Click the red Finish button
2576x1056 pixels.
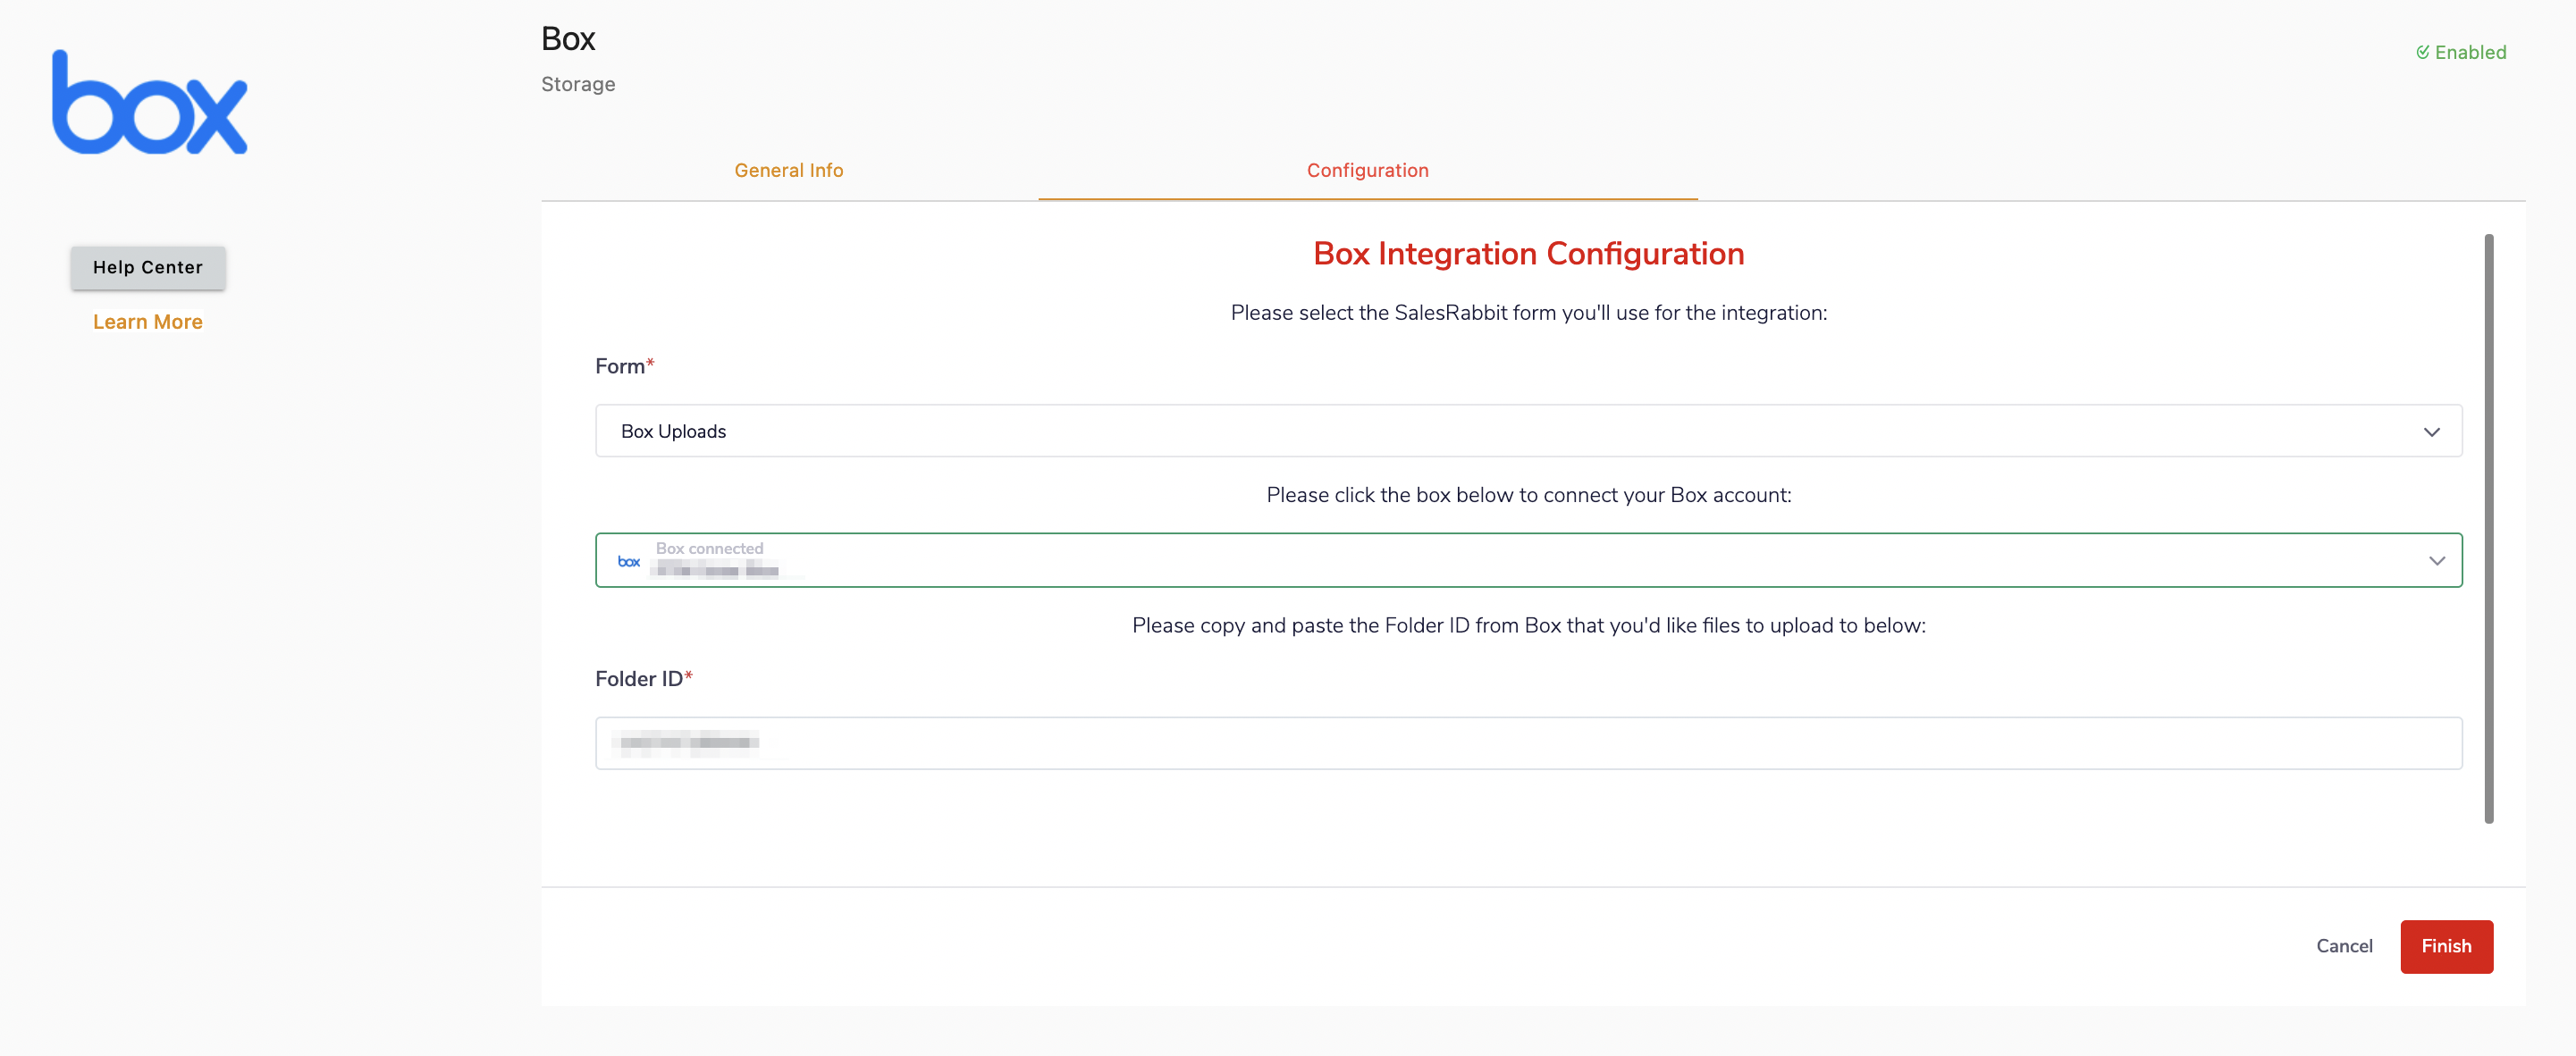click(x=2446, y=946)
